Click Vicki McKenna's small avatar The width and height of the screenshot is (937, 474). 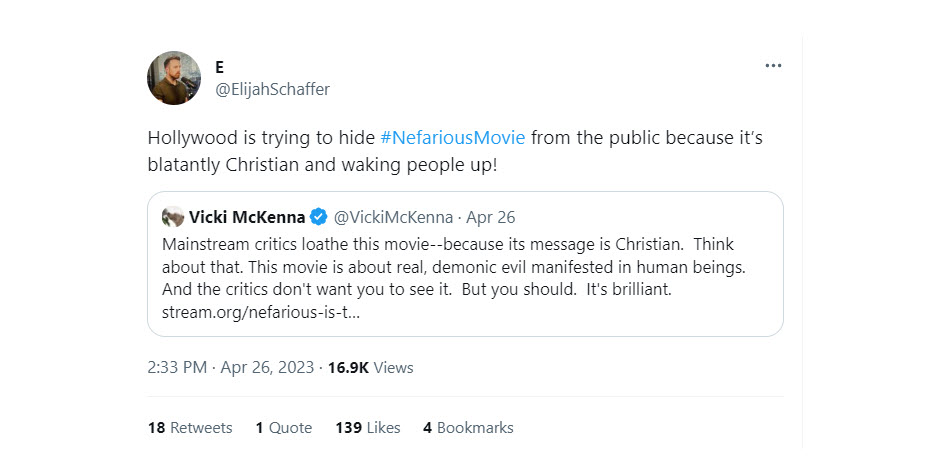pos(173,217)
